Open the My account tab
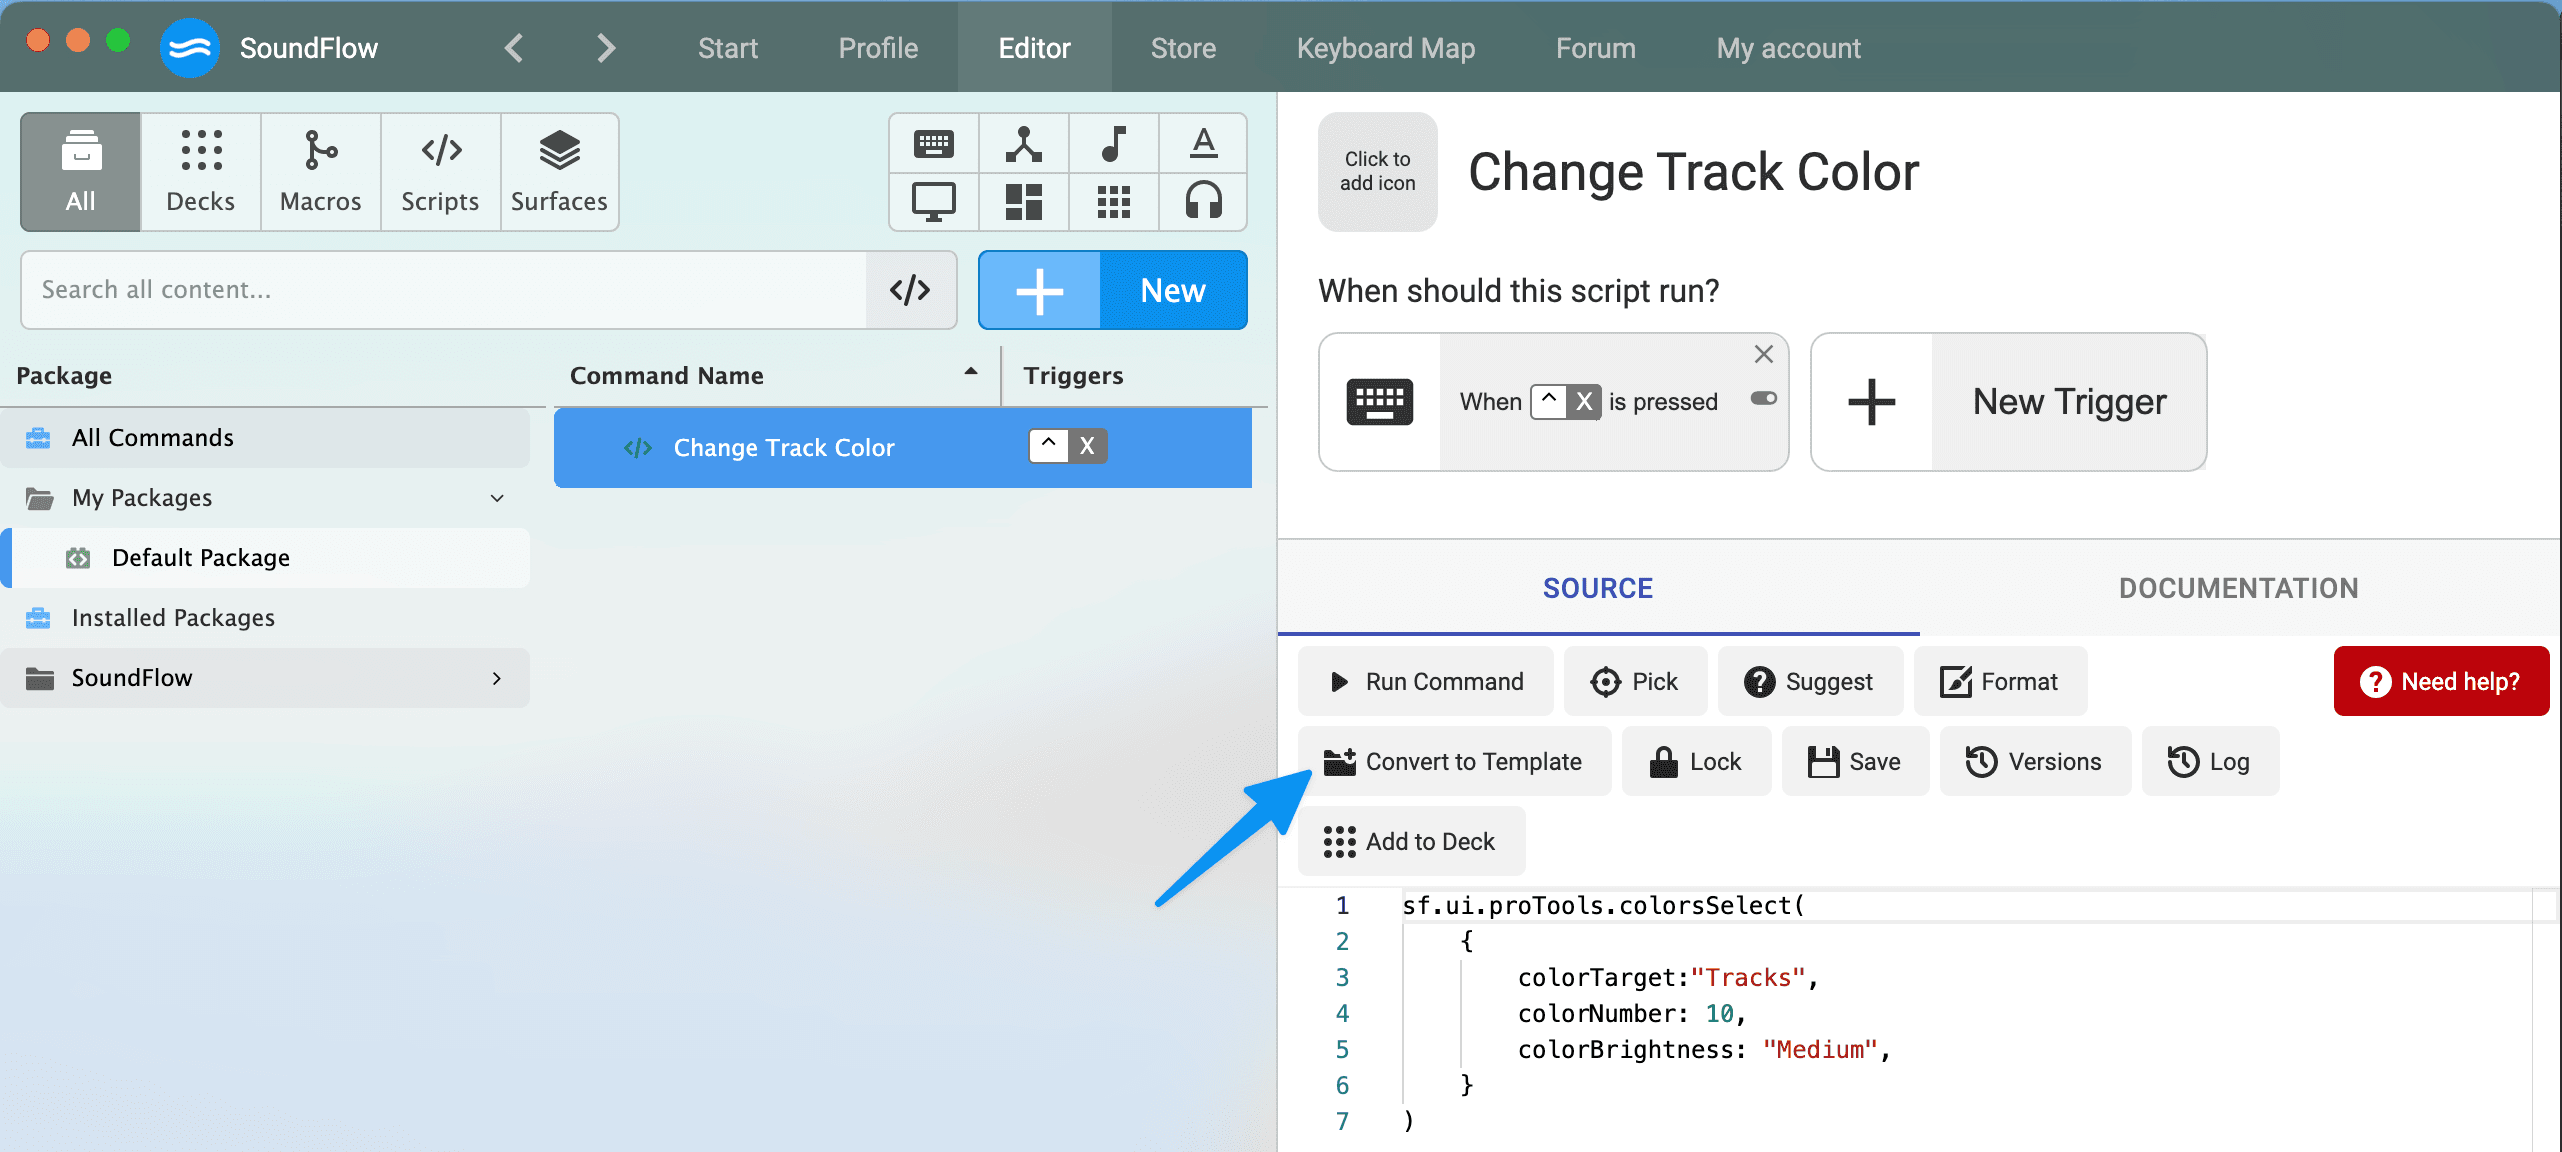This screenshot has height=1152, width=2562. pos(1788,48)
